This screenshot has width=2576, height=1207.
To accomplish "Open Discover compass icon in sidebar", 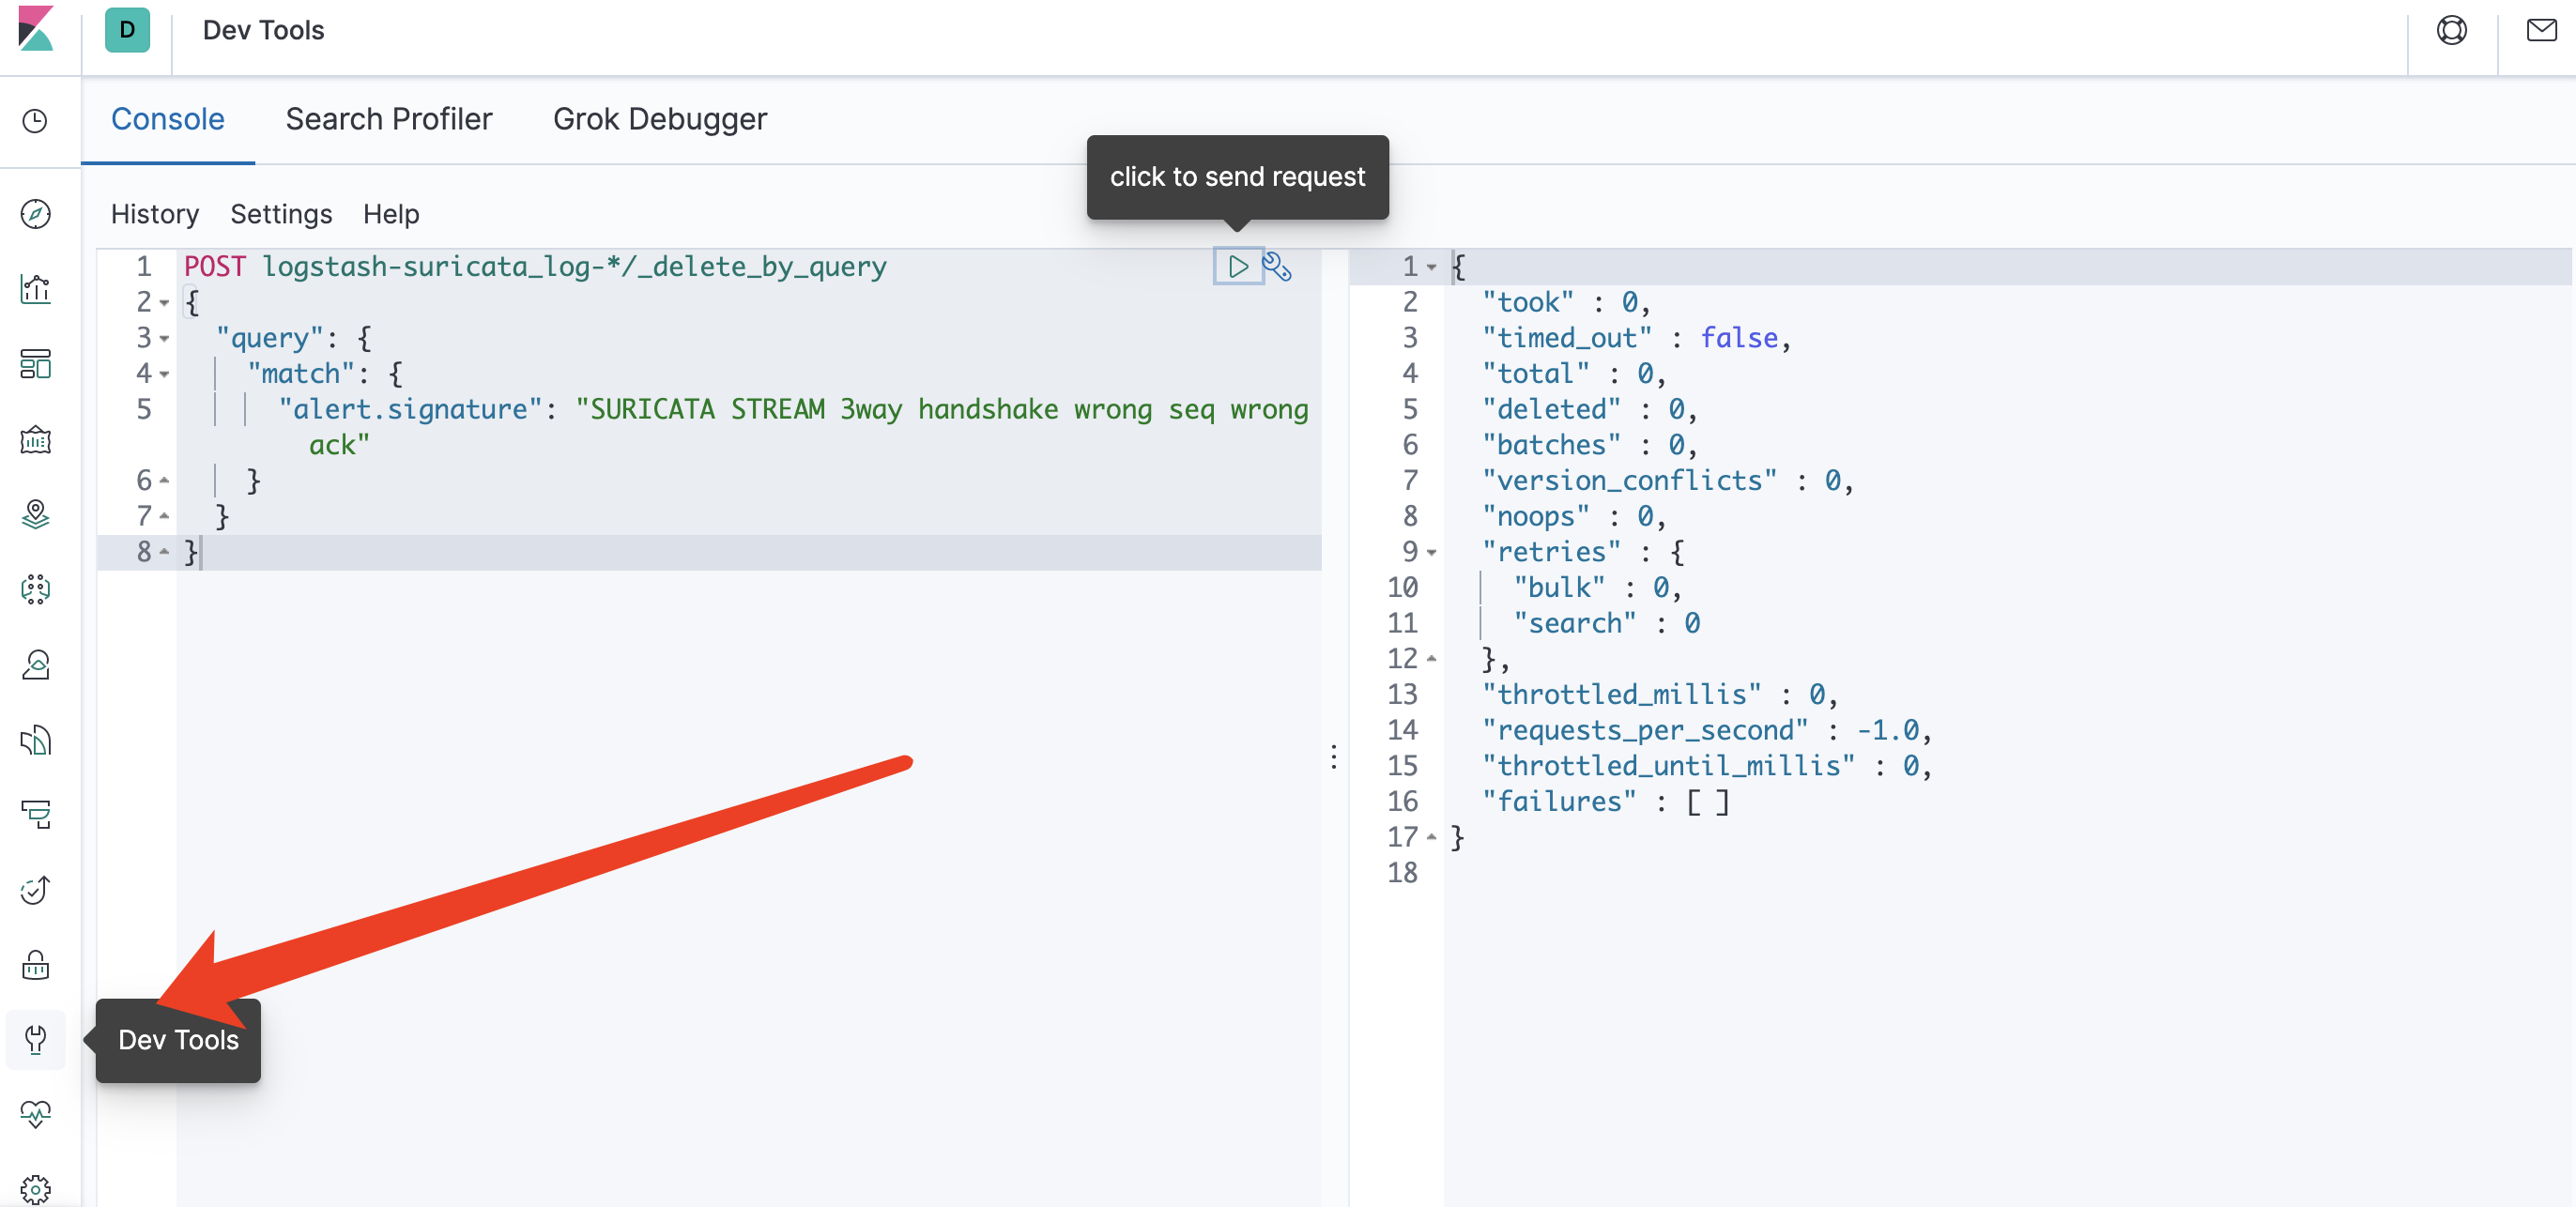I will tap(36, 214).
